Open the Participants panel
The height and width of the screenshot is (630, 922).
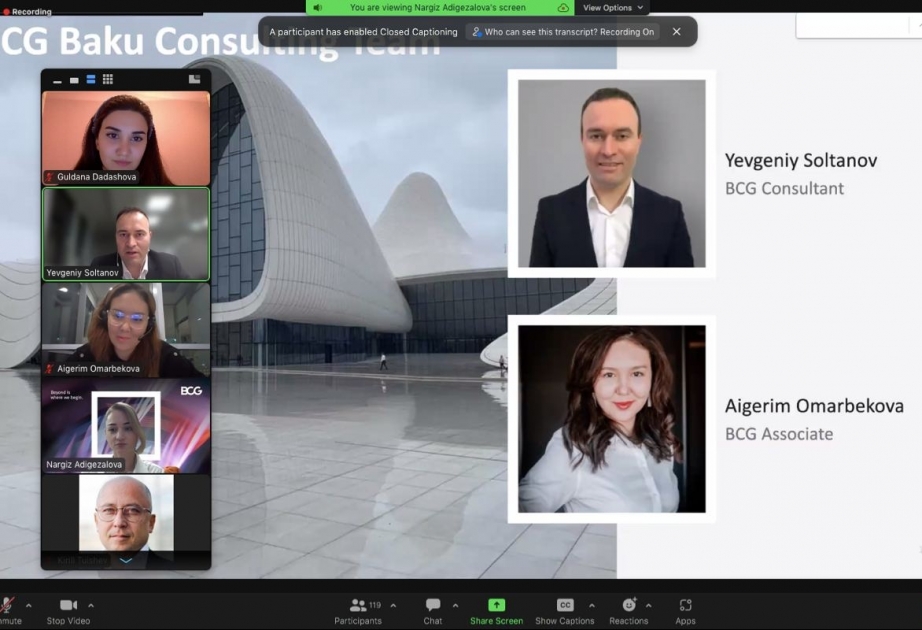click(x=358, y=611)
